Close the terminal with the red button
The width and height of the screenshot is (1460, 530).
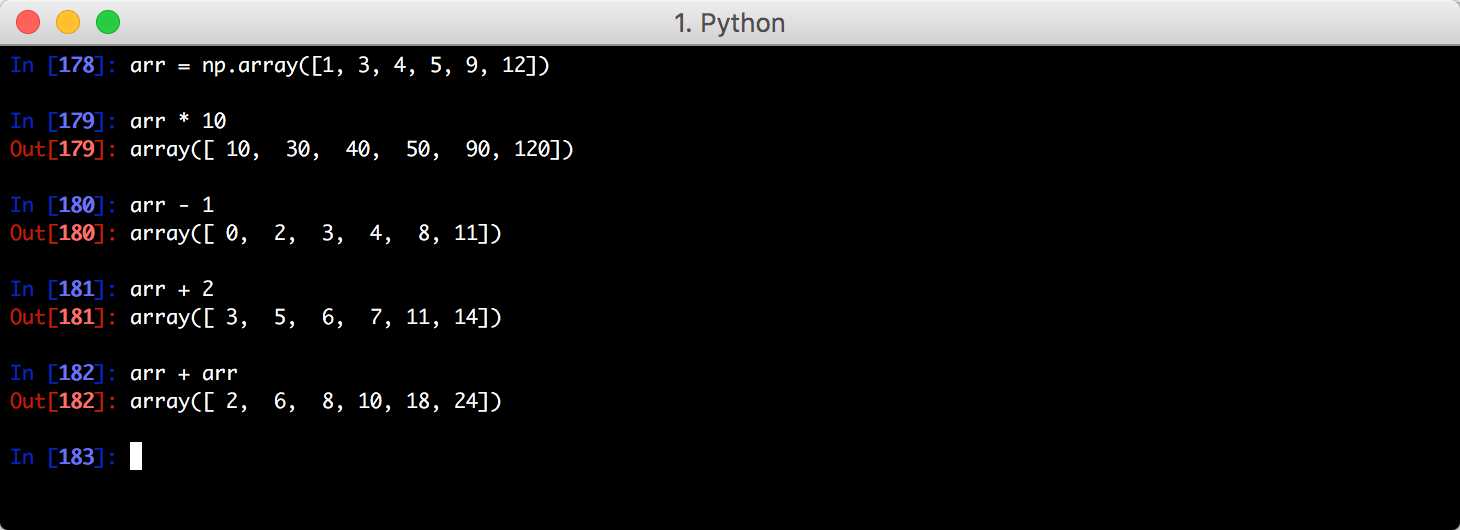[28, 21]
